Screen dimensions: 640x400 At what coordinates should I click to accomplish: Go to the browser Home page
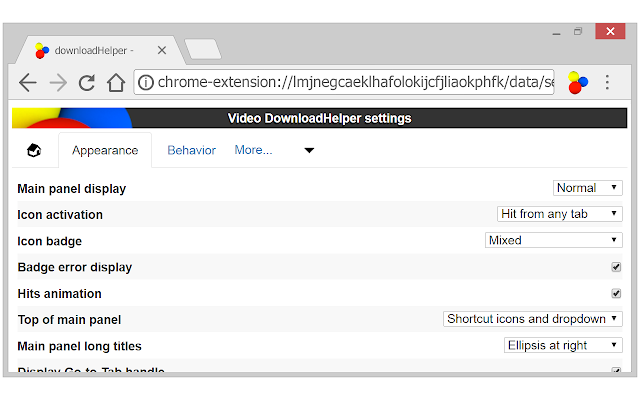tap(116, 82)
